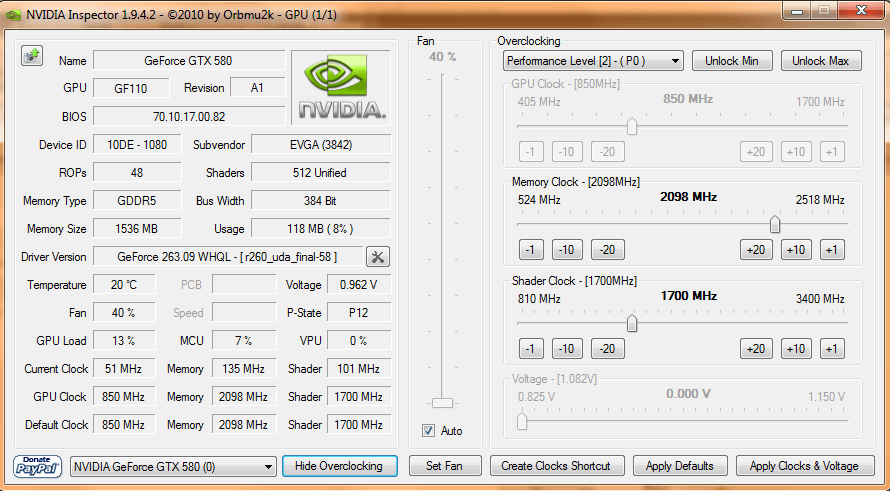890x491 pixels.
Task: Click the Device ID field 10DE - 1080
Action: click(137, 145)
